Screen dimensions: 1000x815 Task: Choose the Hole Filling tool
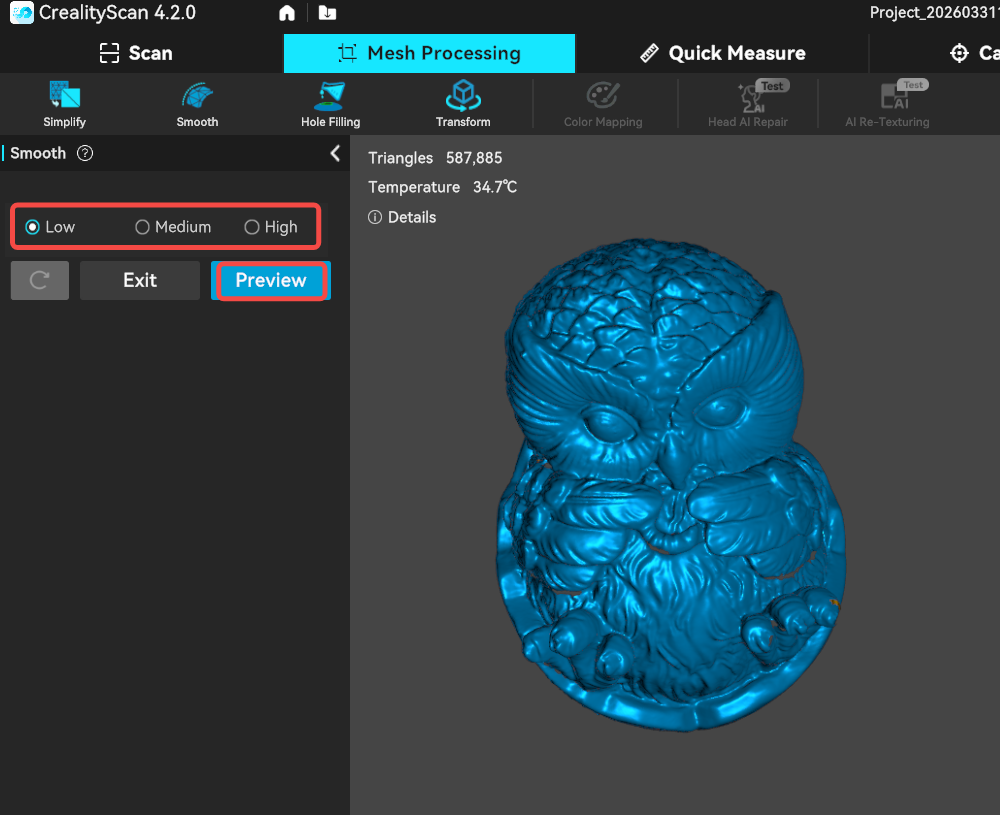tap(330, 104)
